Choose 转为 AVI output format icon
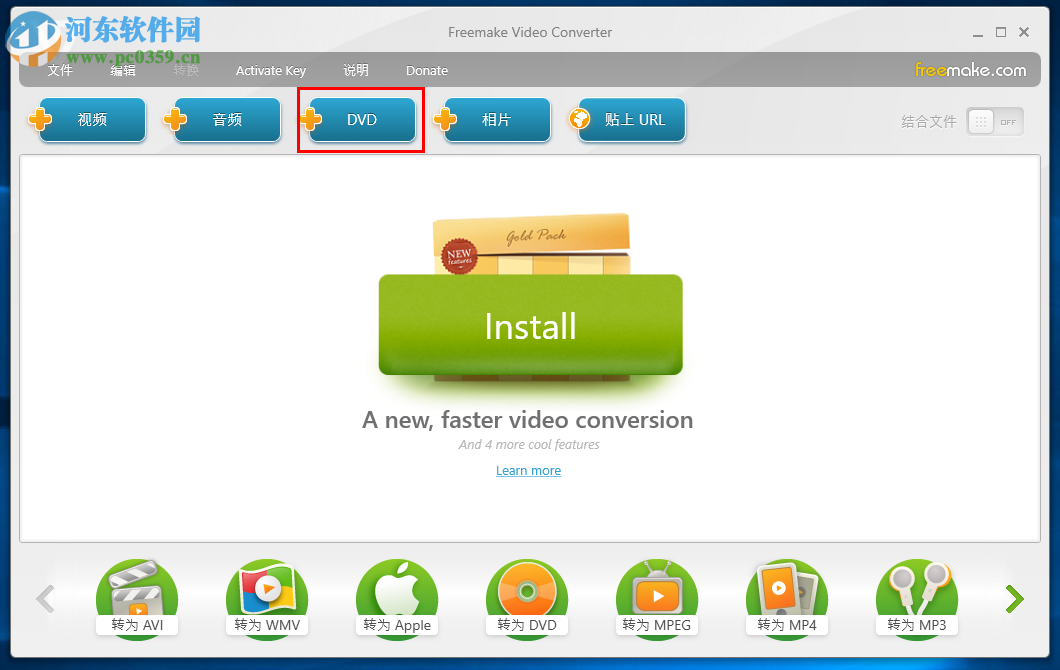This screenshot has width=1060, height=670. click(x=137, y=599)
